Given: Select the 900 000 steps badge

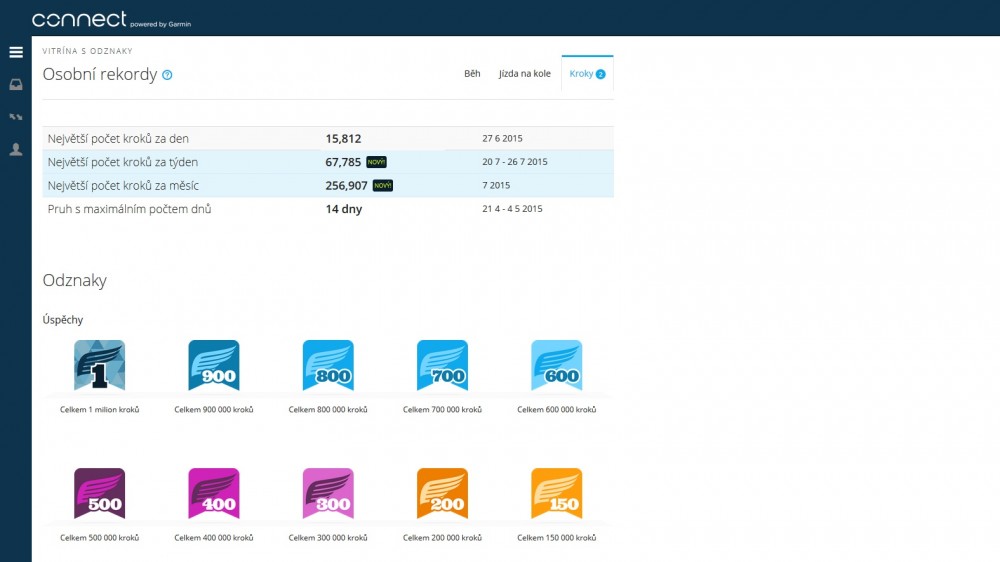Looking at the screenshot, I should coord(214,365).
